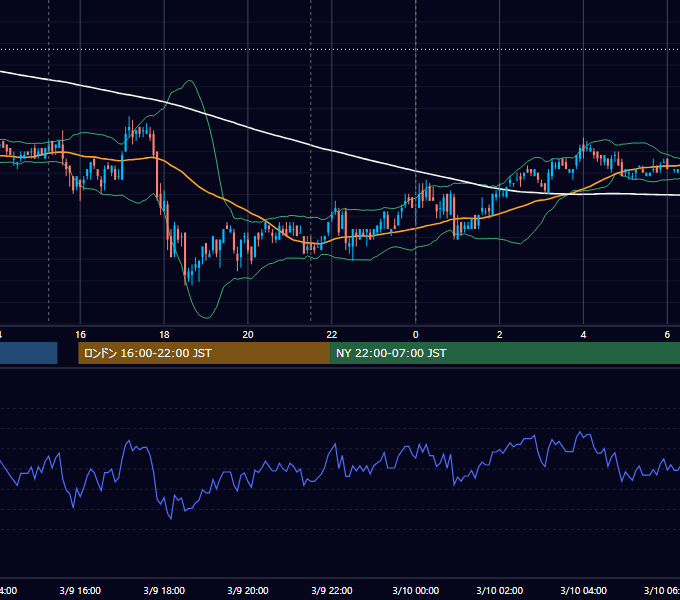680x600 pixels.
Task: Click the "2" hour label on price chart axis
Action: point(499,335)
